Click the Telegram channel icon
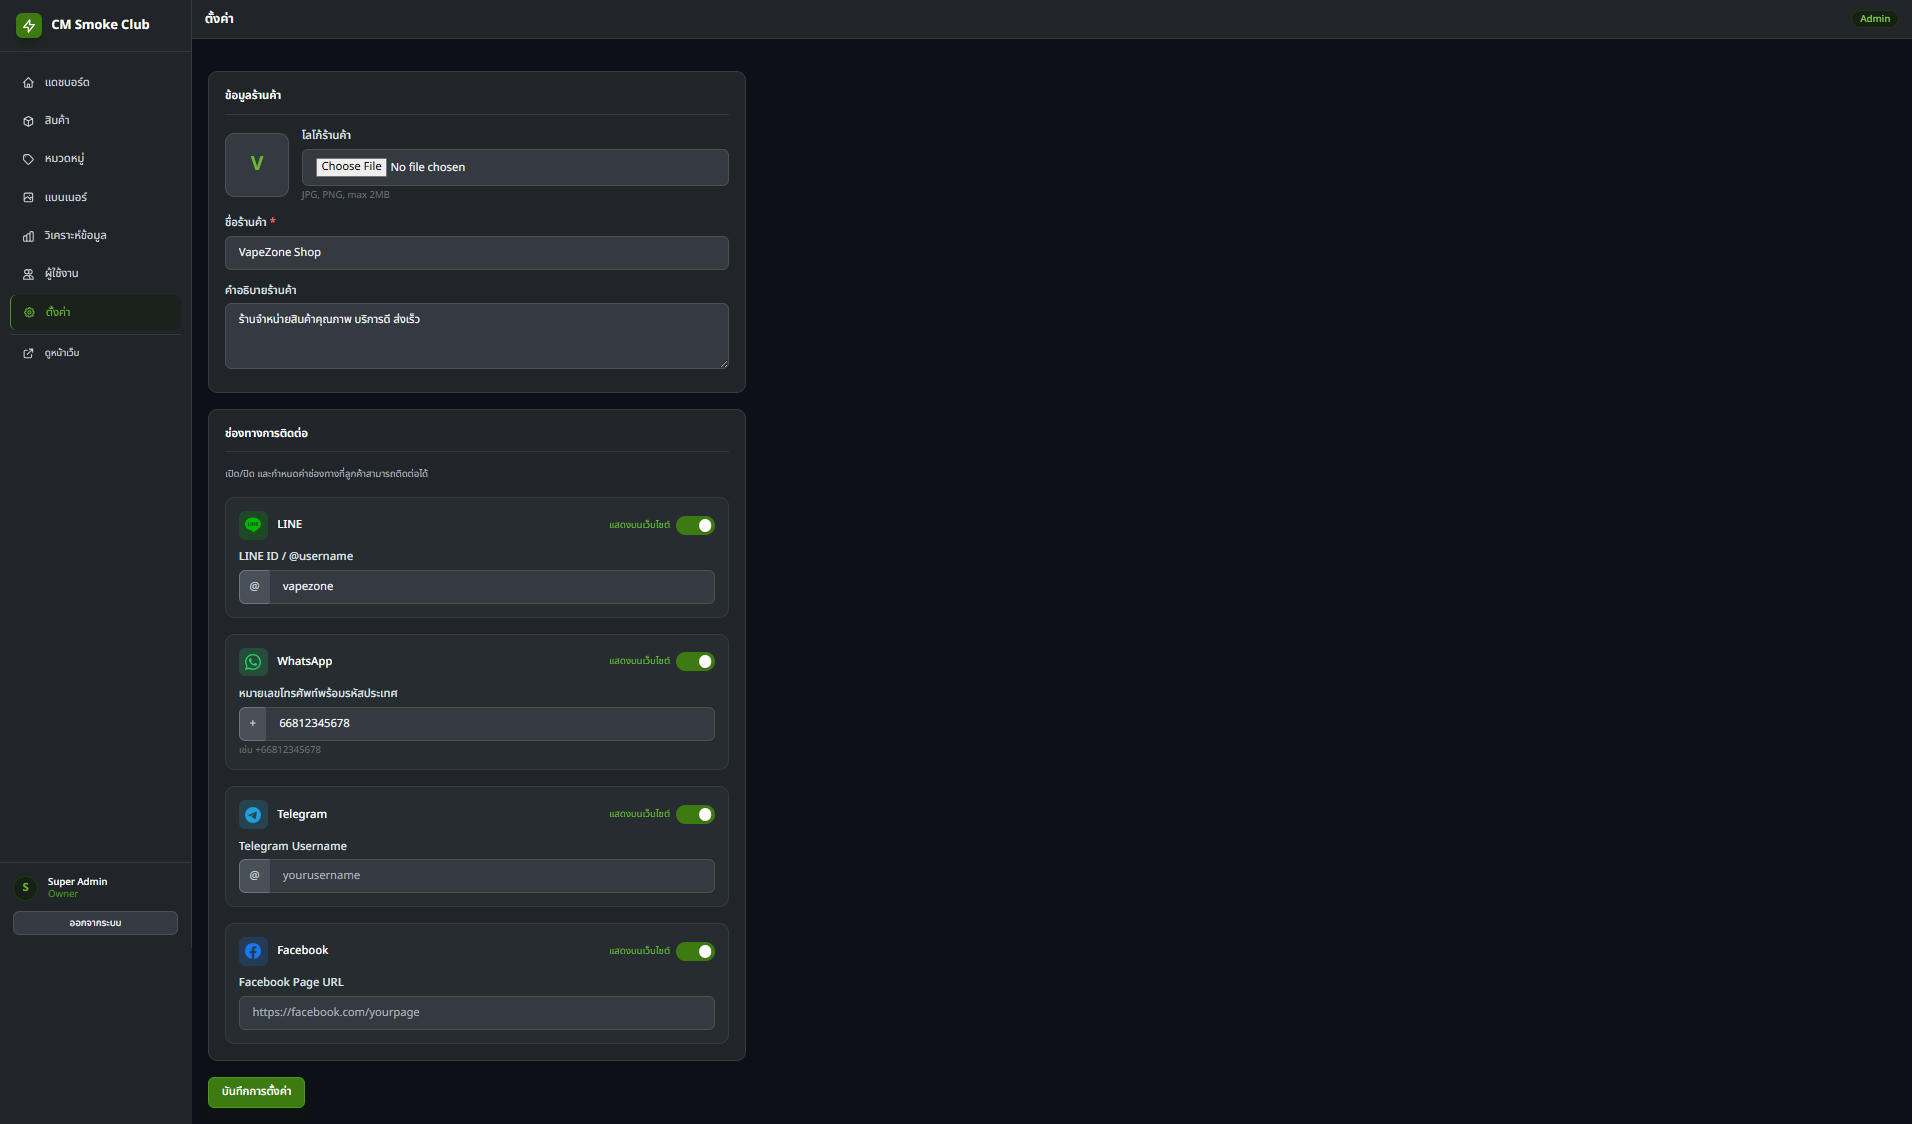 (x=253, y=815)
